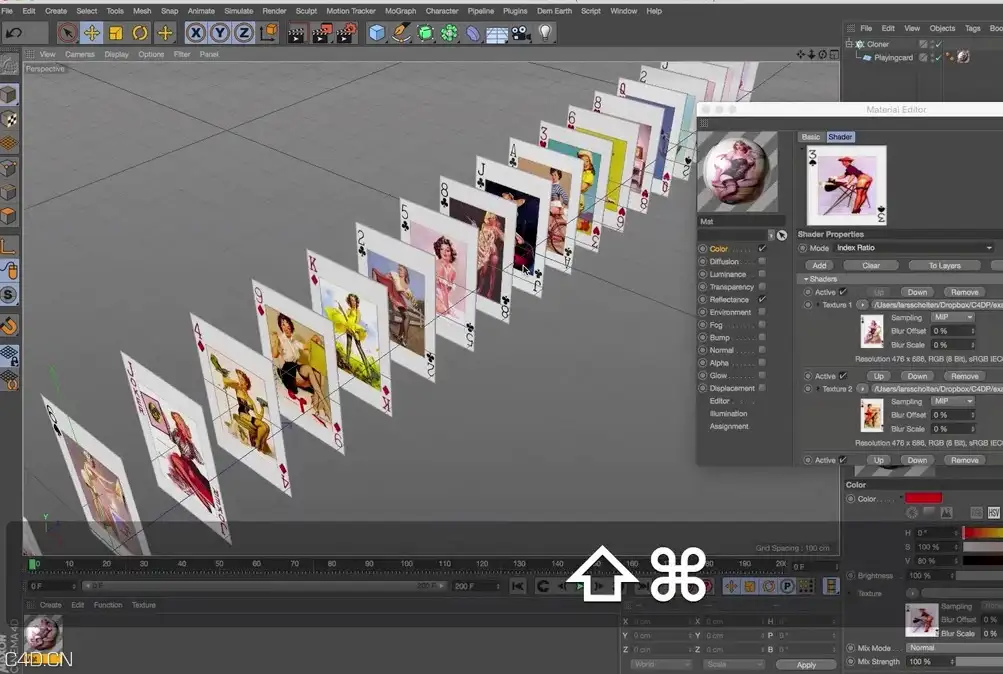
Task: Click the Add button under Shader Properties
Action: coord(819,265)
